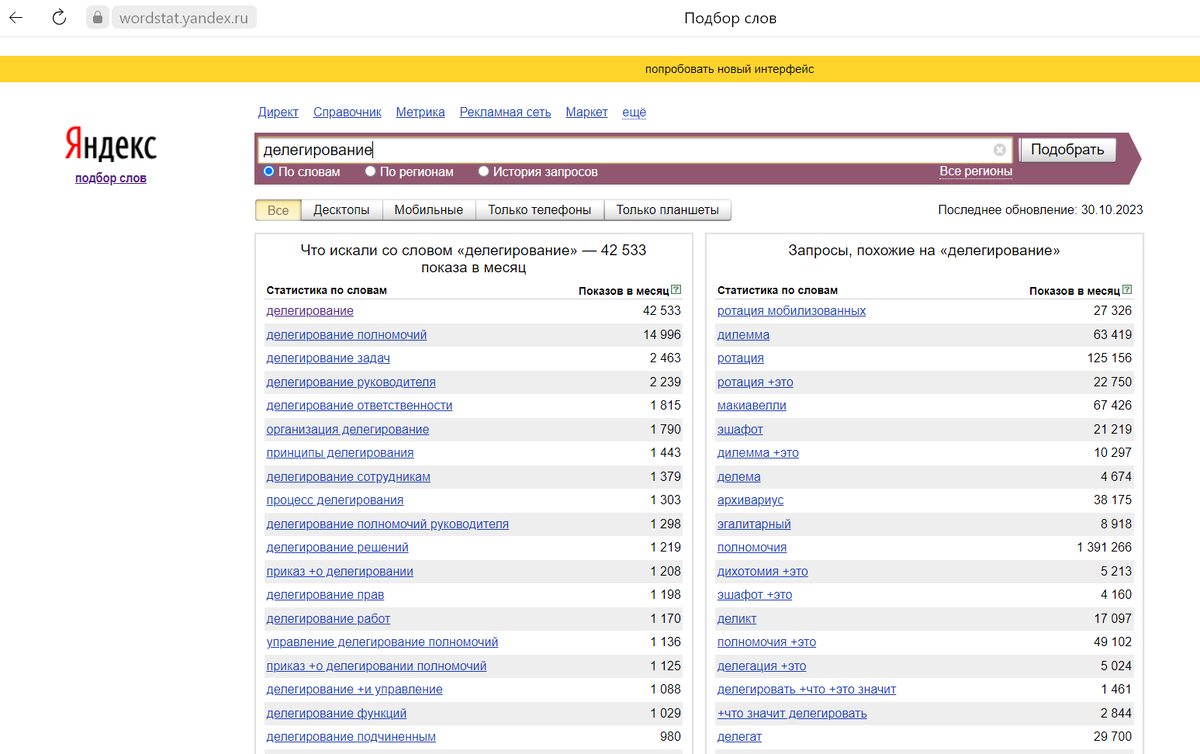The image size is (1200, 754).
Task: Open делегирование полномочий руководителя query
Action: [x=387, y=524]
